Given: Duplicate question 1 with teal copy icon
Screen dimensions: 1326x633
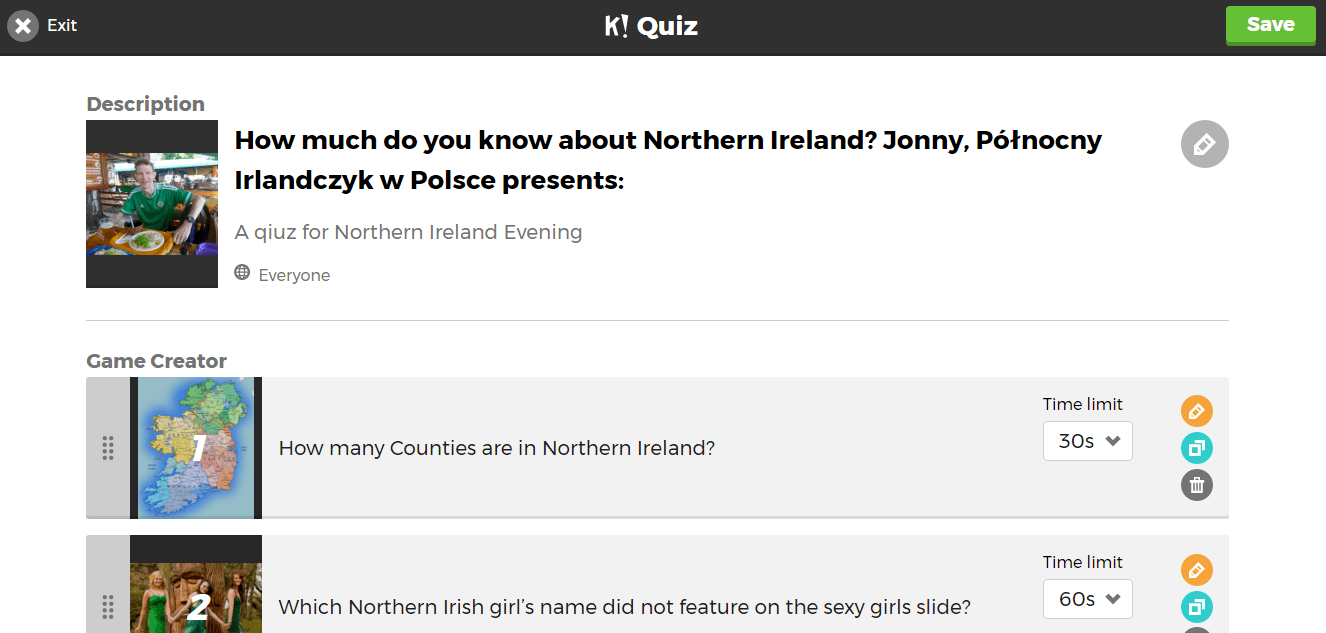Looking at the screenshot, I should 1196,448.
